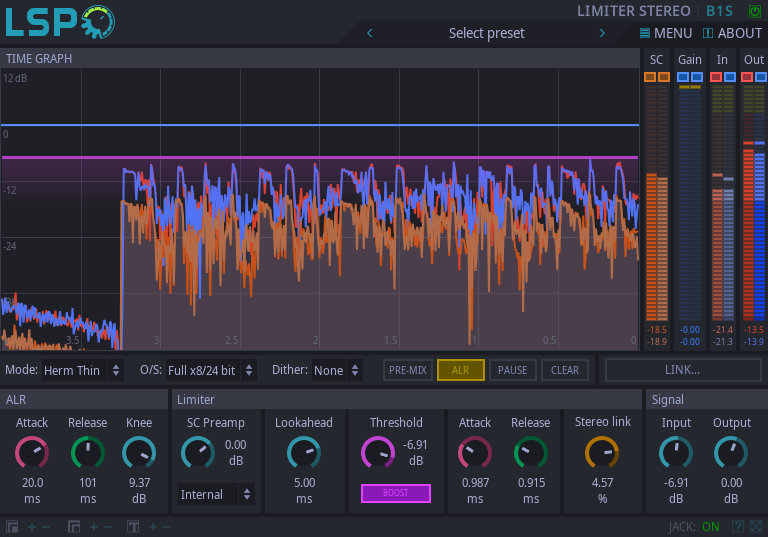Click the Select preset field

coord(486,33)
